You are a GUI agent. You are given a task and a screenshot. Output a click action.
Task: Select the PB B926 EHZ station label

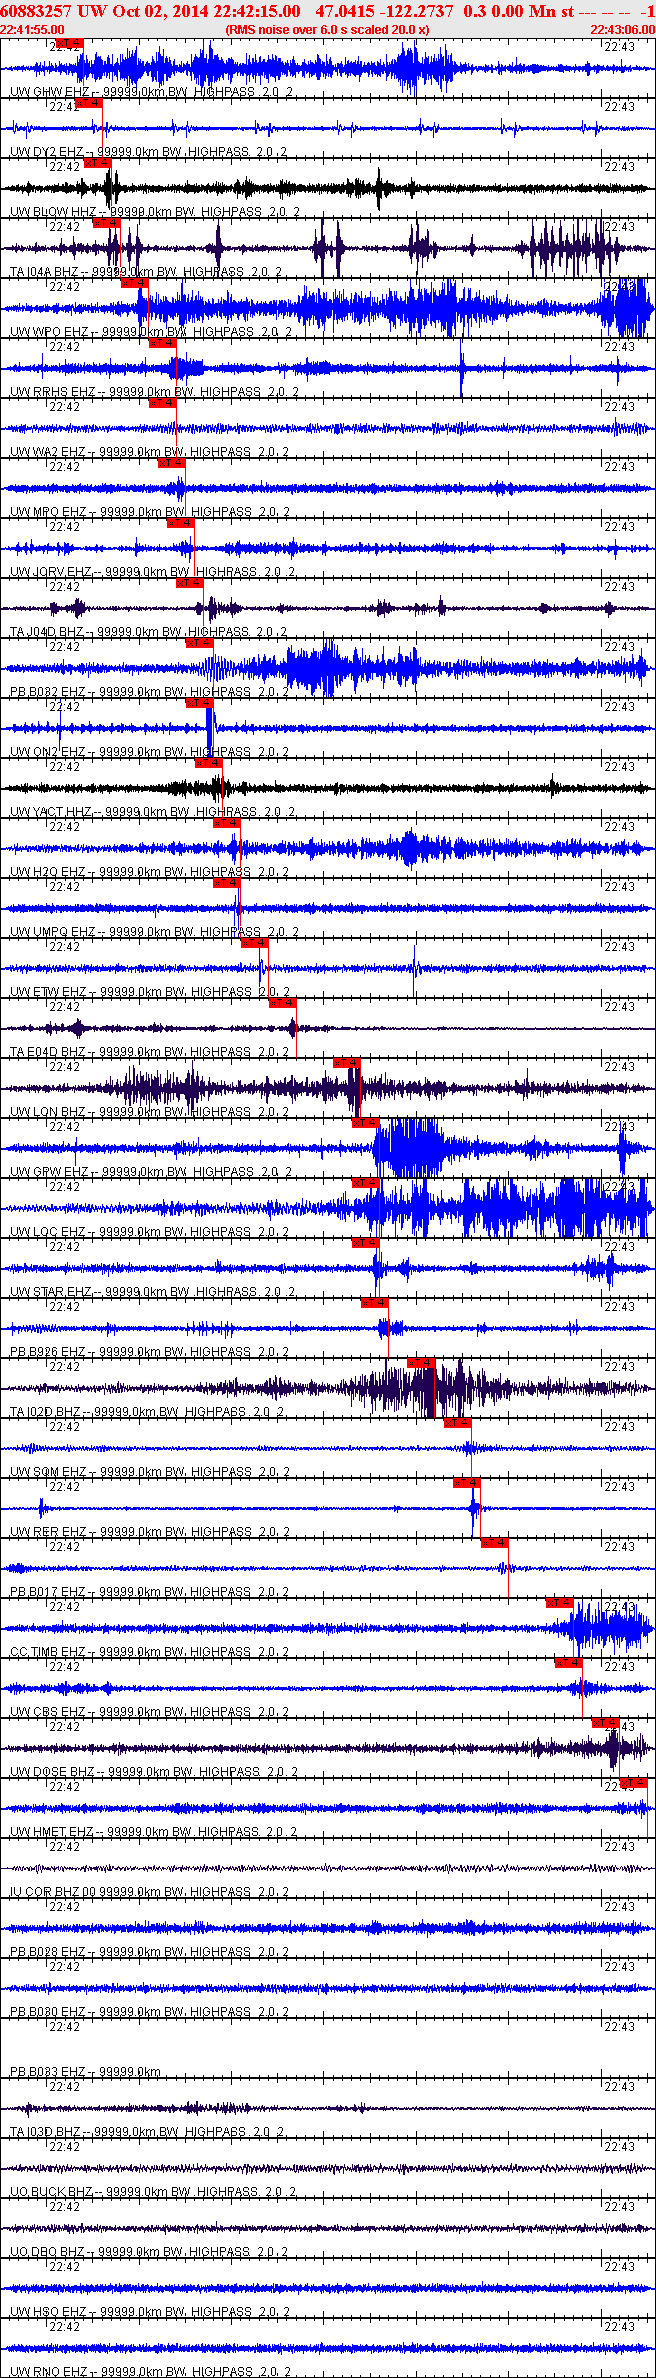pos(49,1352)
